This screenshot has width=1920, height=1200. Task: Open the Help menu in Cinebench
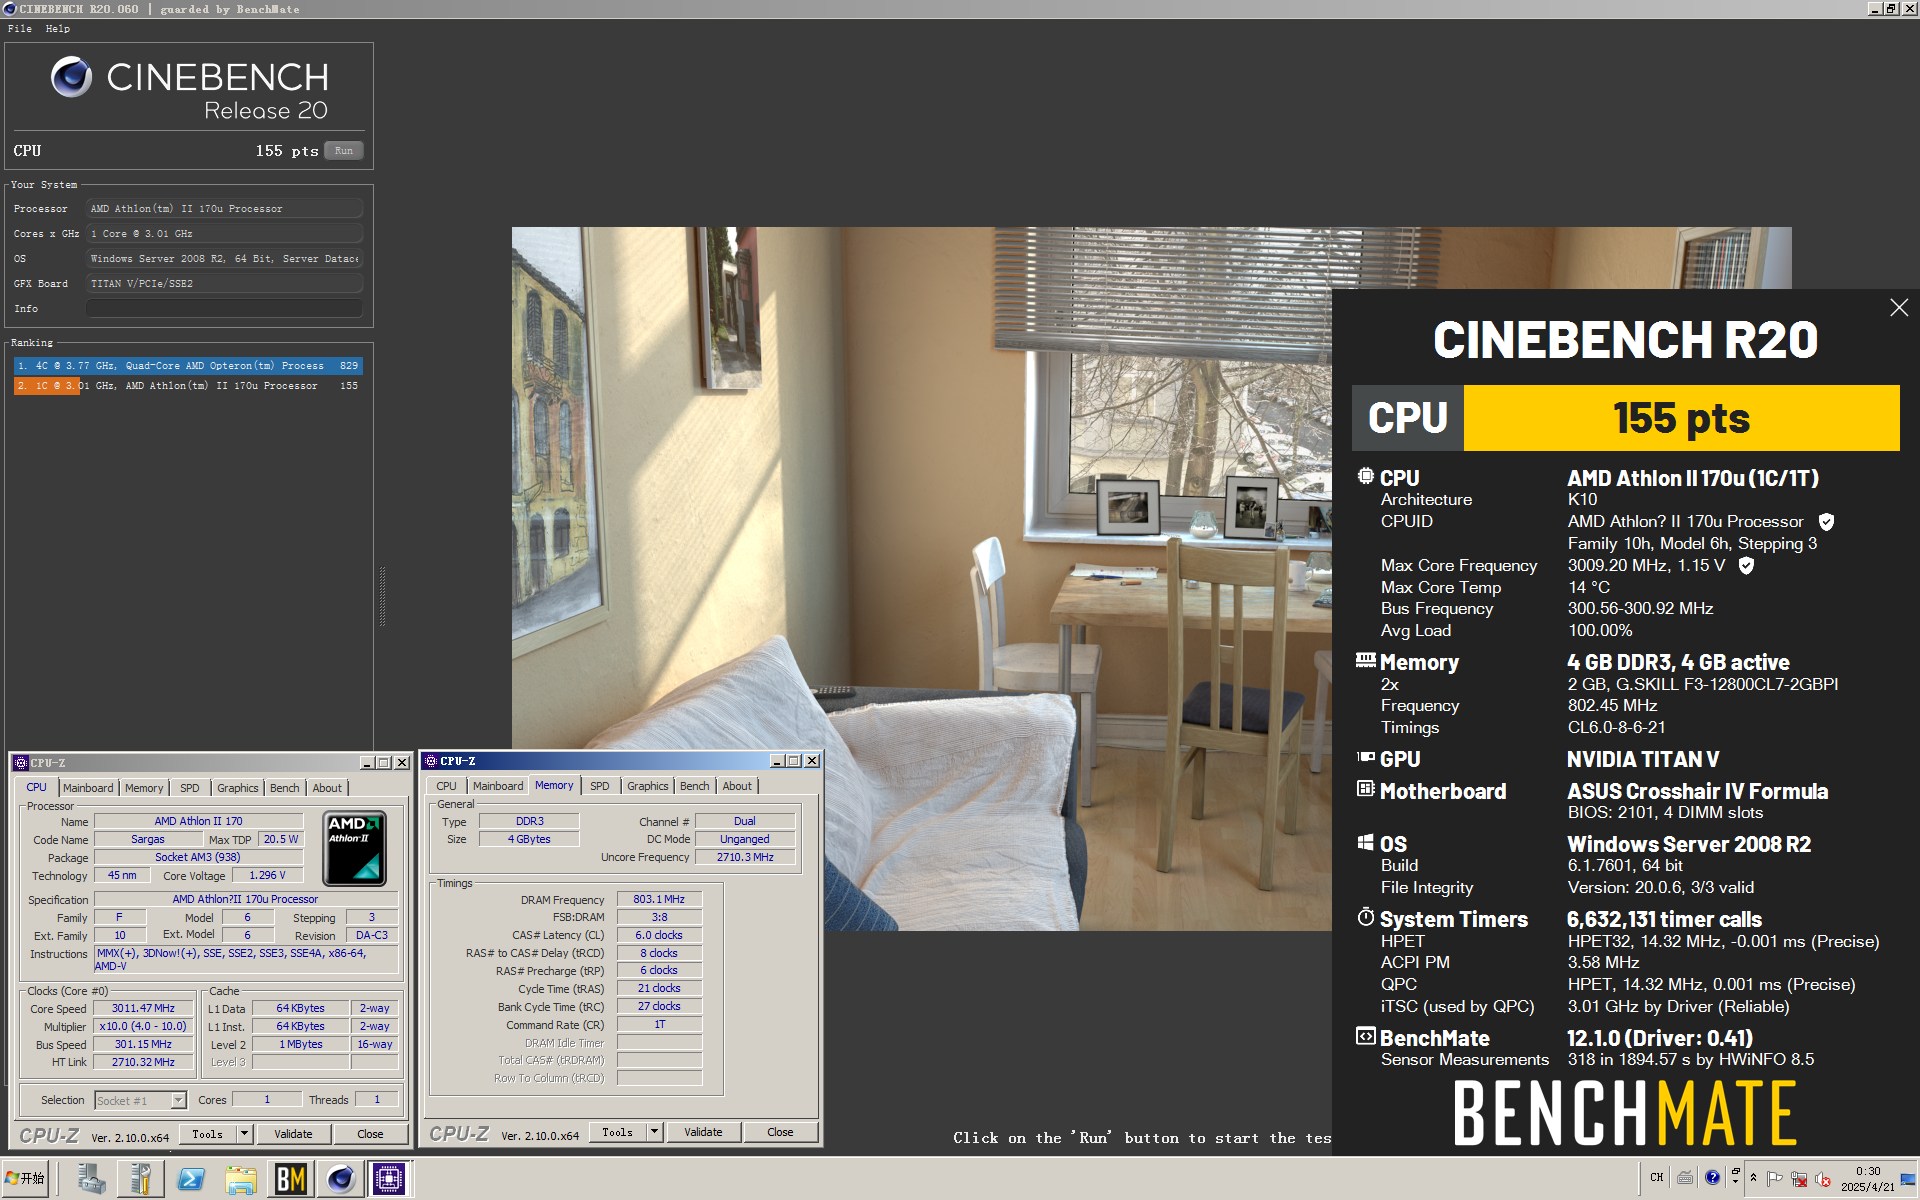tap(58, 29)
